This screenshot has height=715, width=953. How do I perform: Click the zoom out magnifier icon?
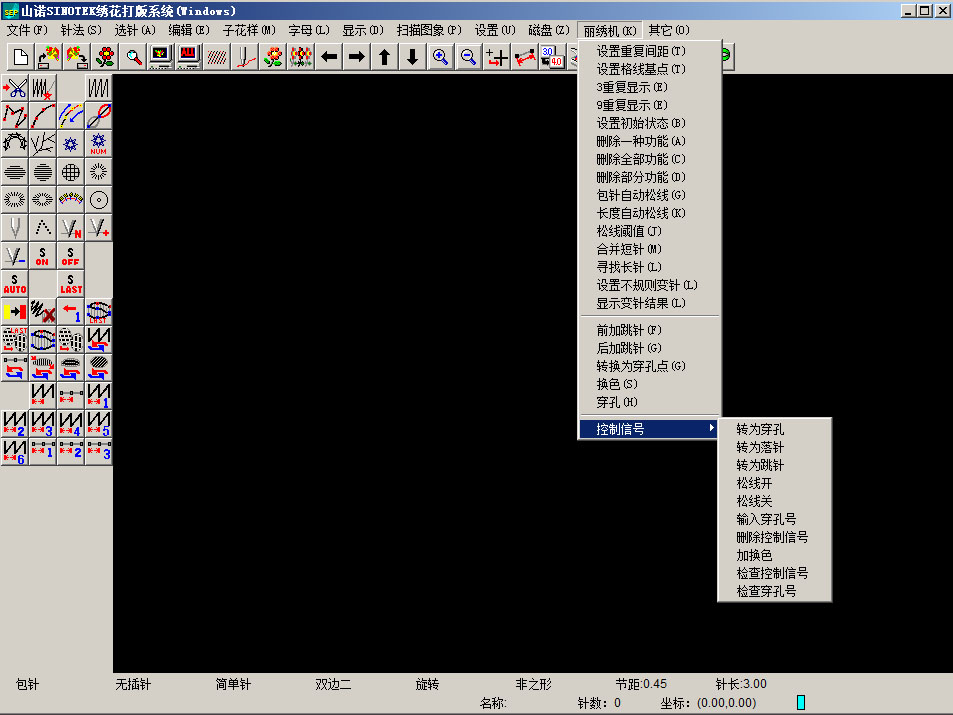[468, 57]
